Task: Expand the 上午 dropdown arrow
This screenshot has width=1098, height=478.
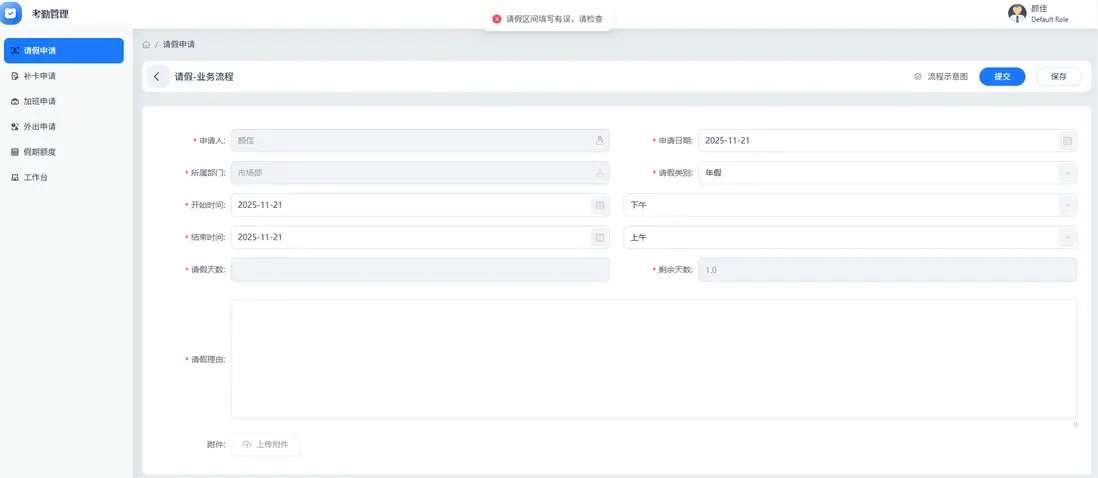Action: pos(1067,237)
